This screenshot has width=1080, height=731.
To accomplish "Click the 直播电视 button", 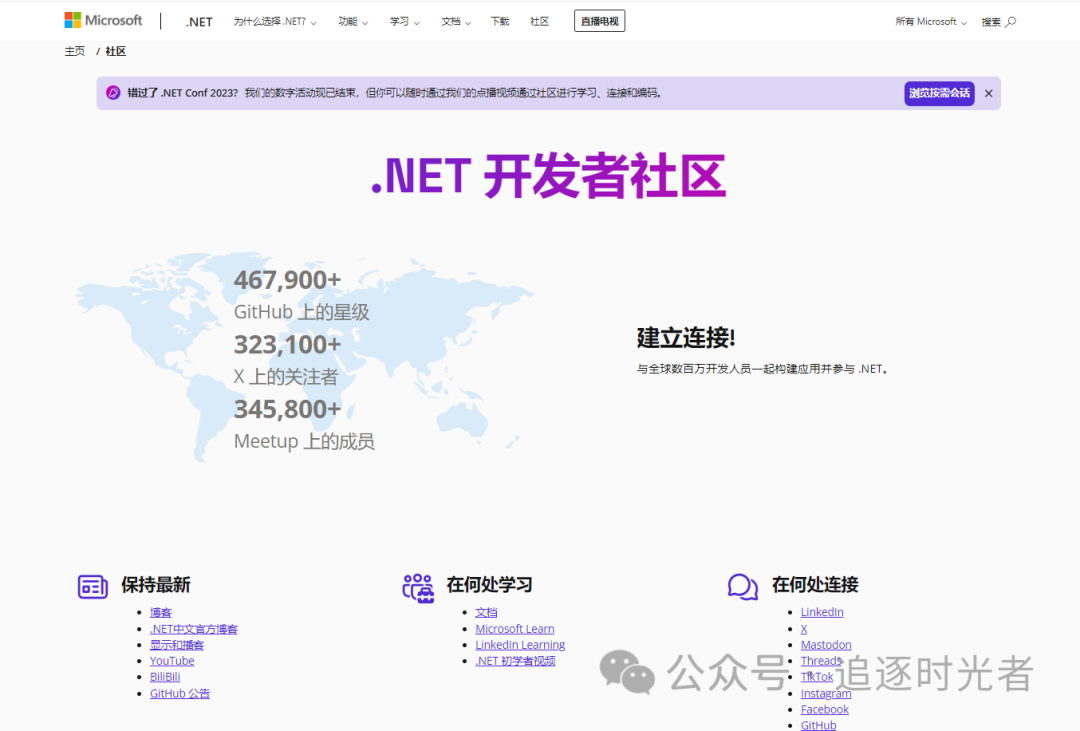I will pos(599,21).
